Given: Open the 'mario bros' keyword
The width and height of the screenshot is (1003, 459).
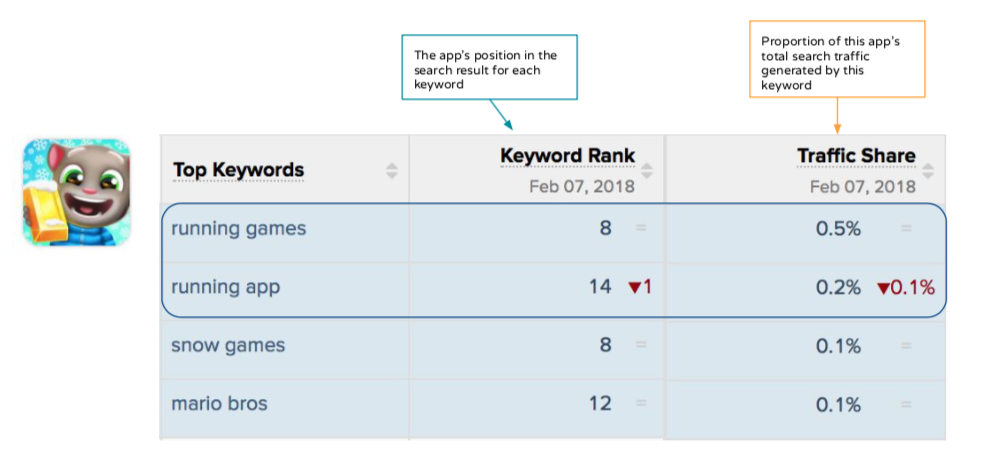Looking at the screenshot, I should [219, 404].
